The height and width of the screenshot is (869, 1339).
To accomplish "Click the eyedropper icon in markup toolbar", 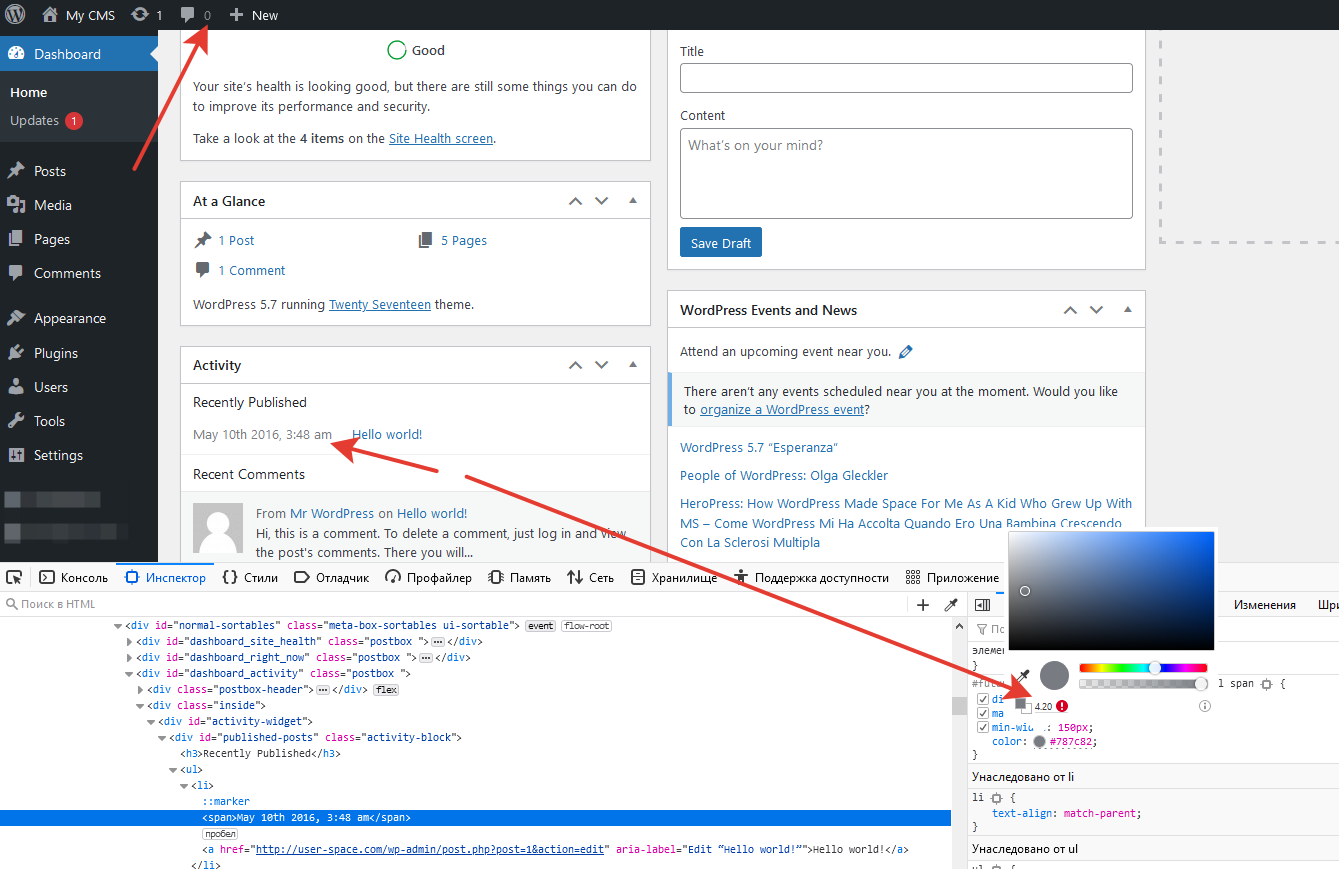I will pyautogui.click(x=951, y=604).
